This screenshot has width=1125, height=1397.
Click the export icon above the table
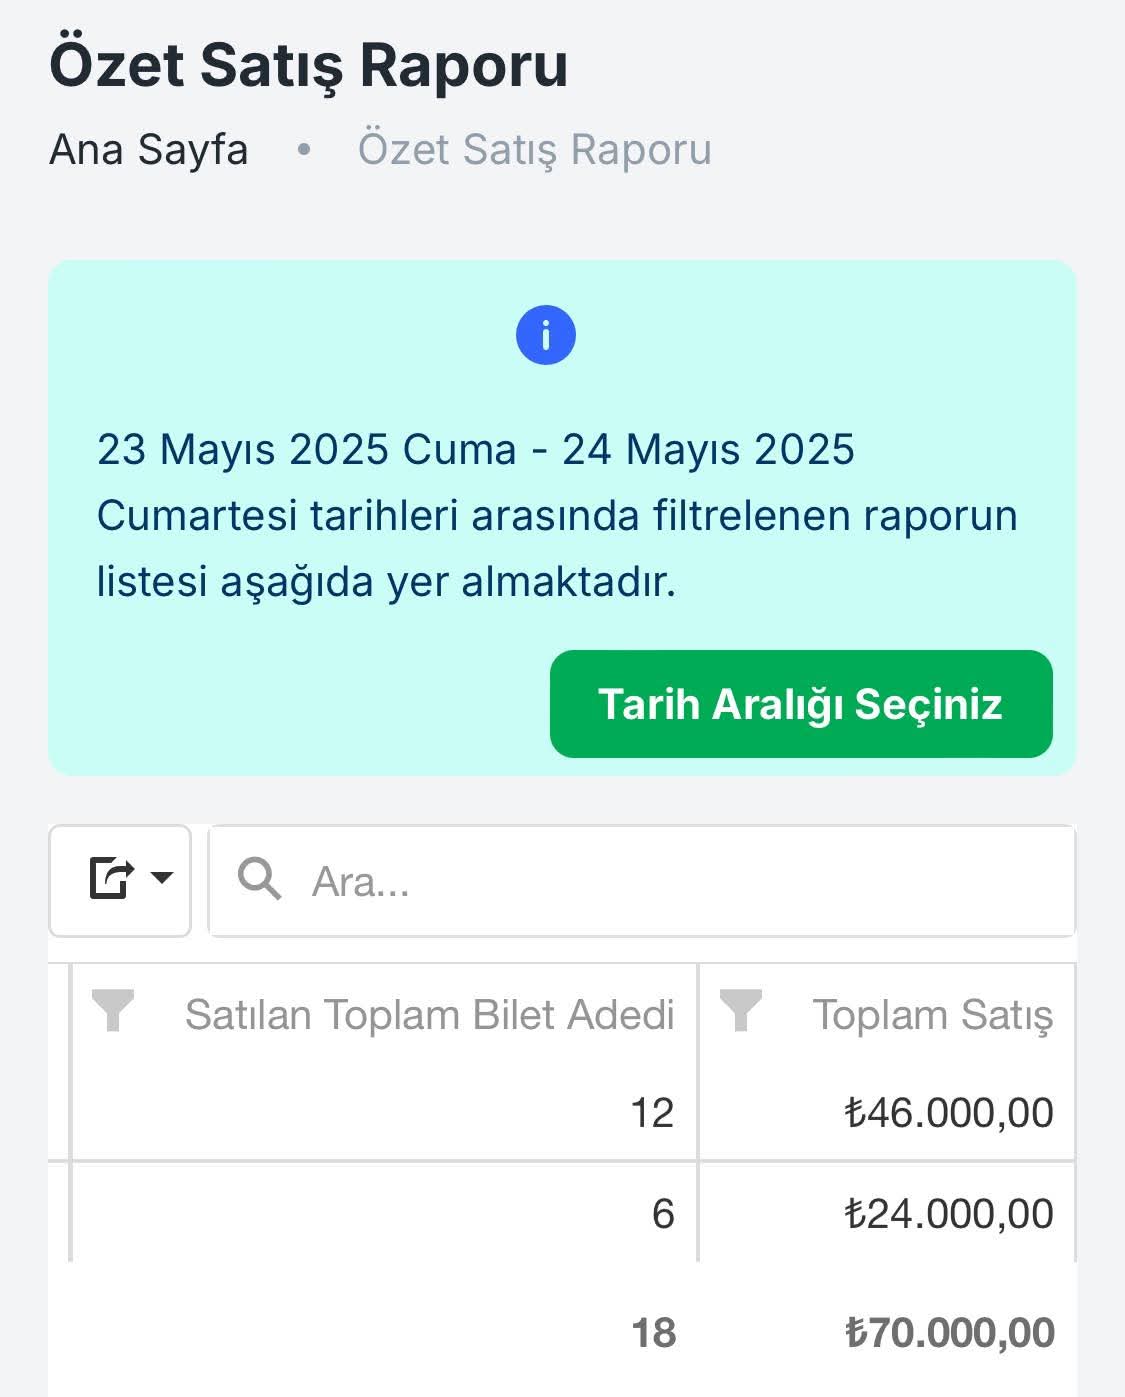(110, 879)
